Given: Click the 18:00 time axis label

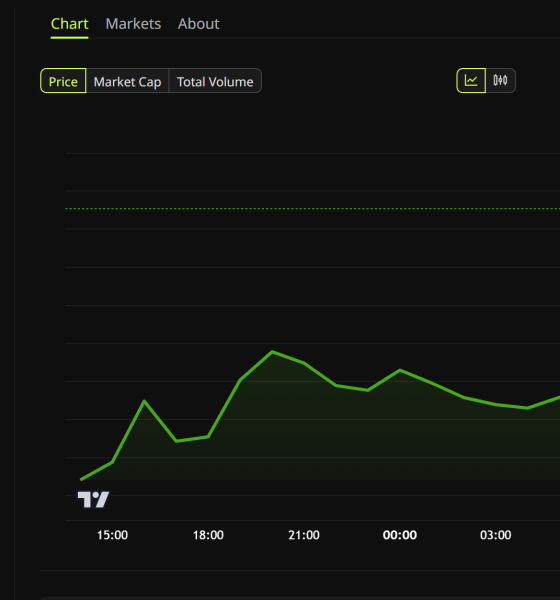Looking at the screenshot, I should [x=208, y=535].
